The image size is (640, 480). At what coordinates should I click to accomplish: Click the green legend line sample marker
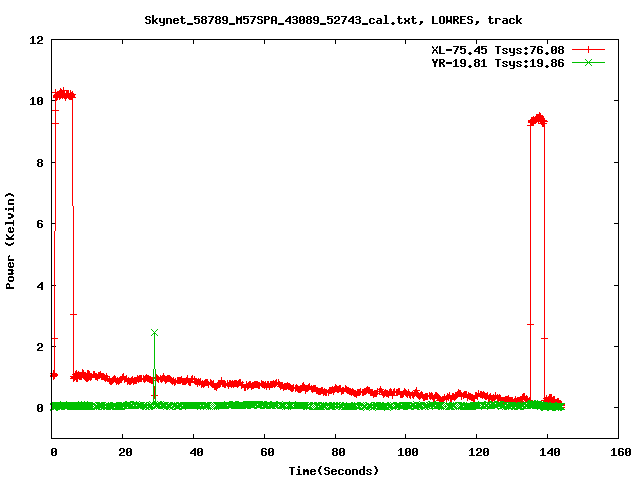(x=588, y=62)
